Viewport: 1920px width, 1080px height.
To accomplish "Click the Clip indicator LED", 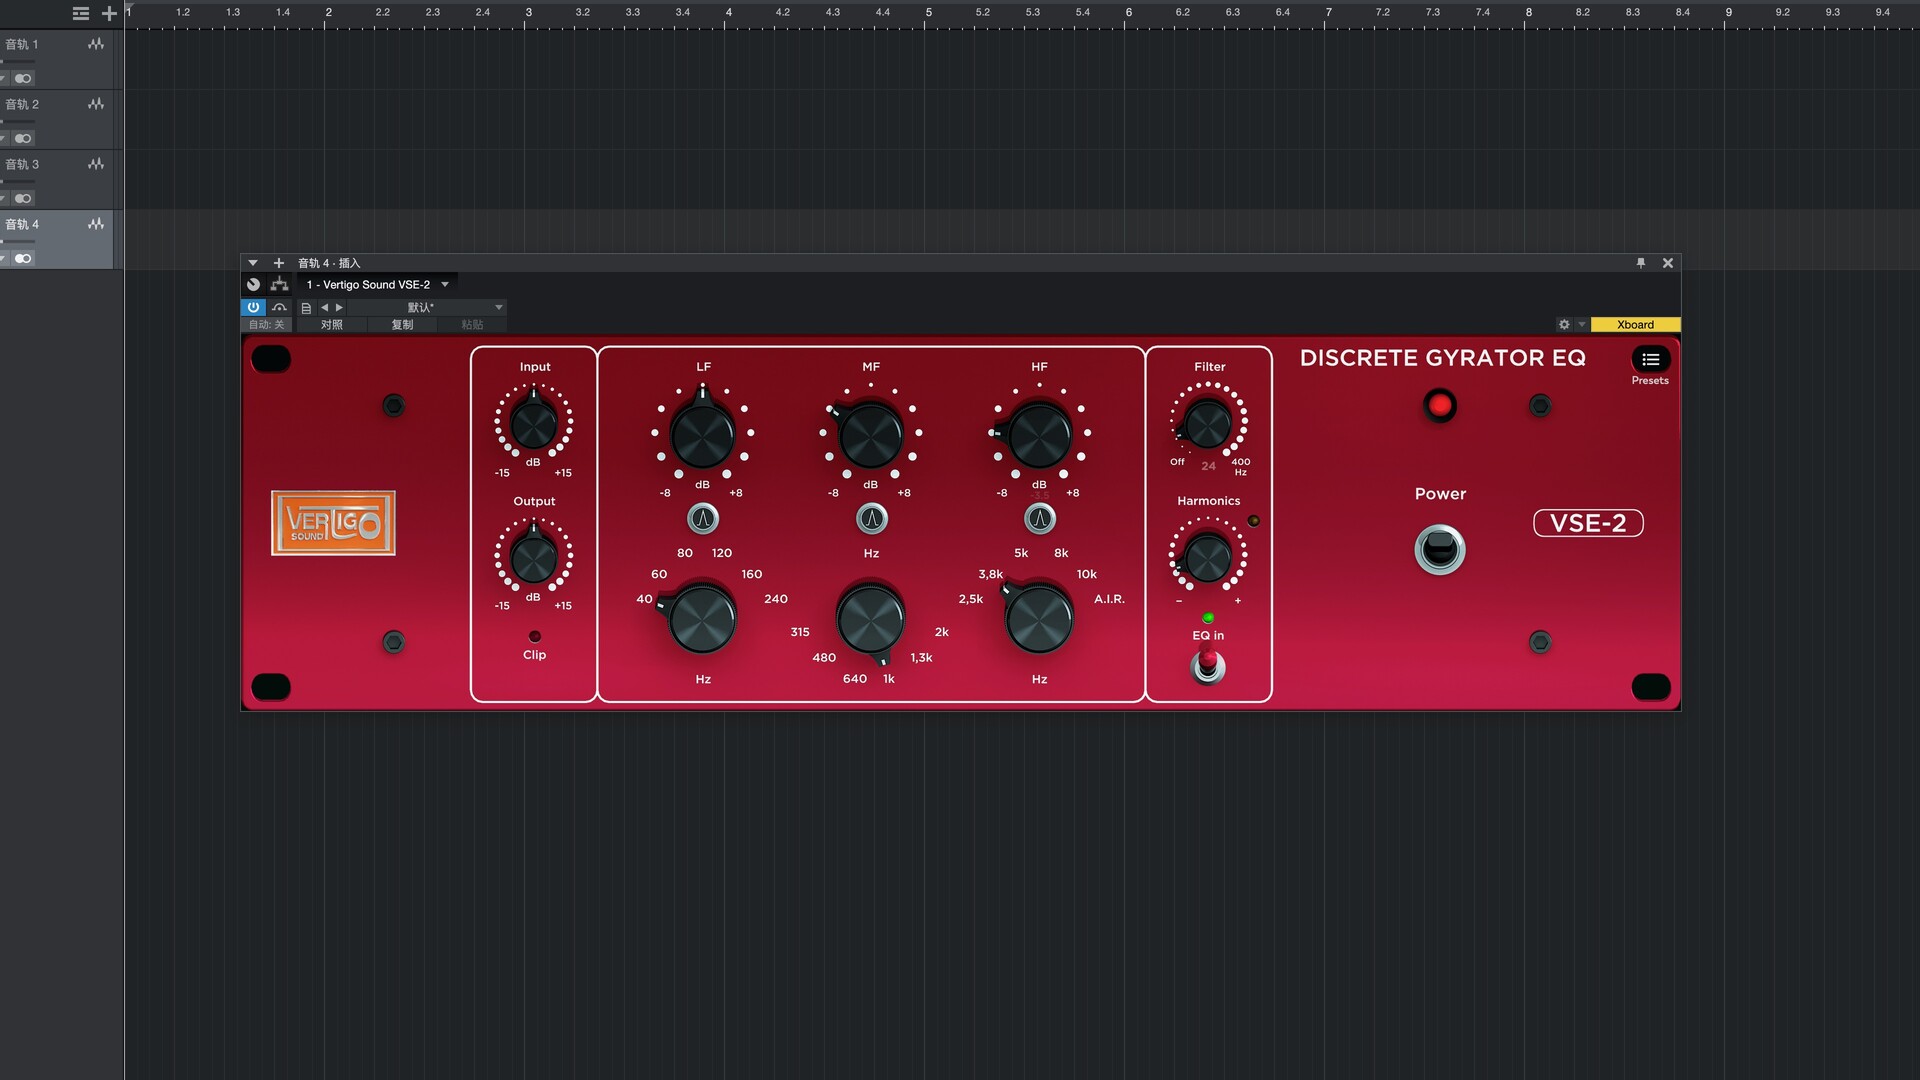I will 535,636.
